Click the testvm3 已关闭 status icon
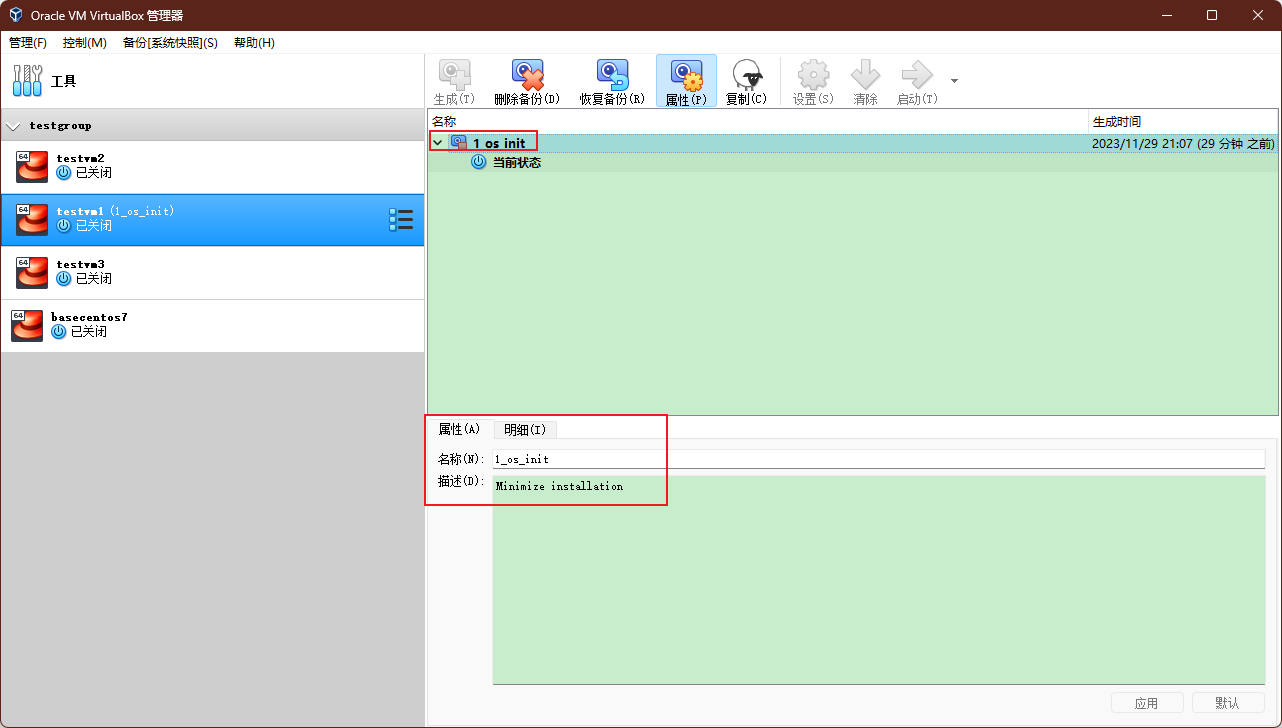The width and height of the screenshot is (1282, 728). pos(64,278)
